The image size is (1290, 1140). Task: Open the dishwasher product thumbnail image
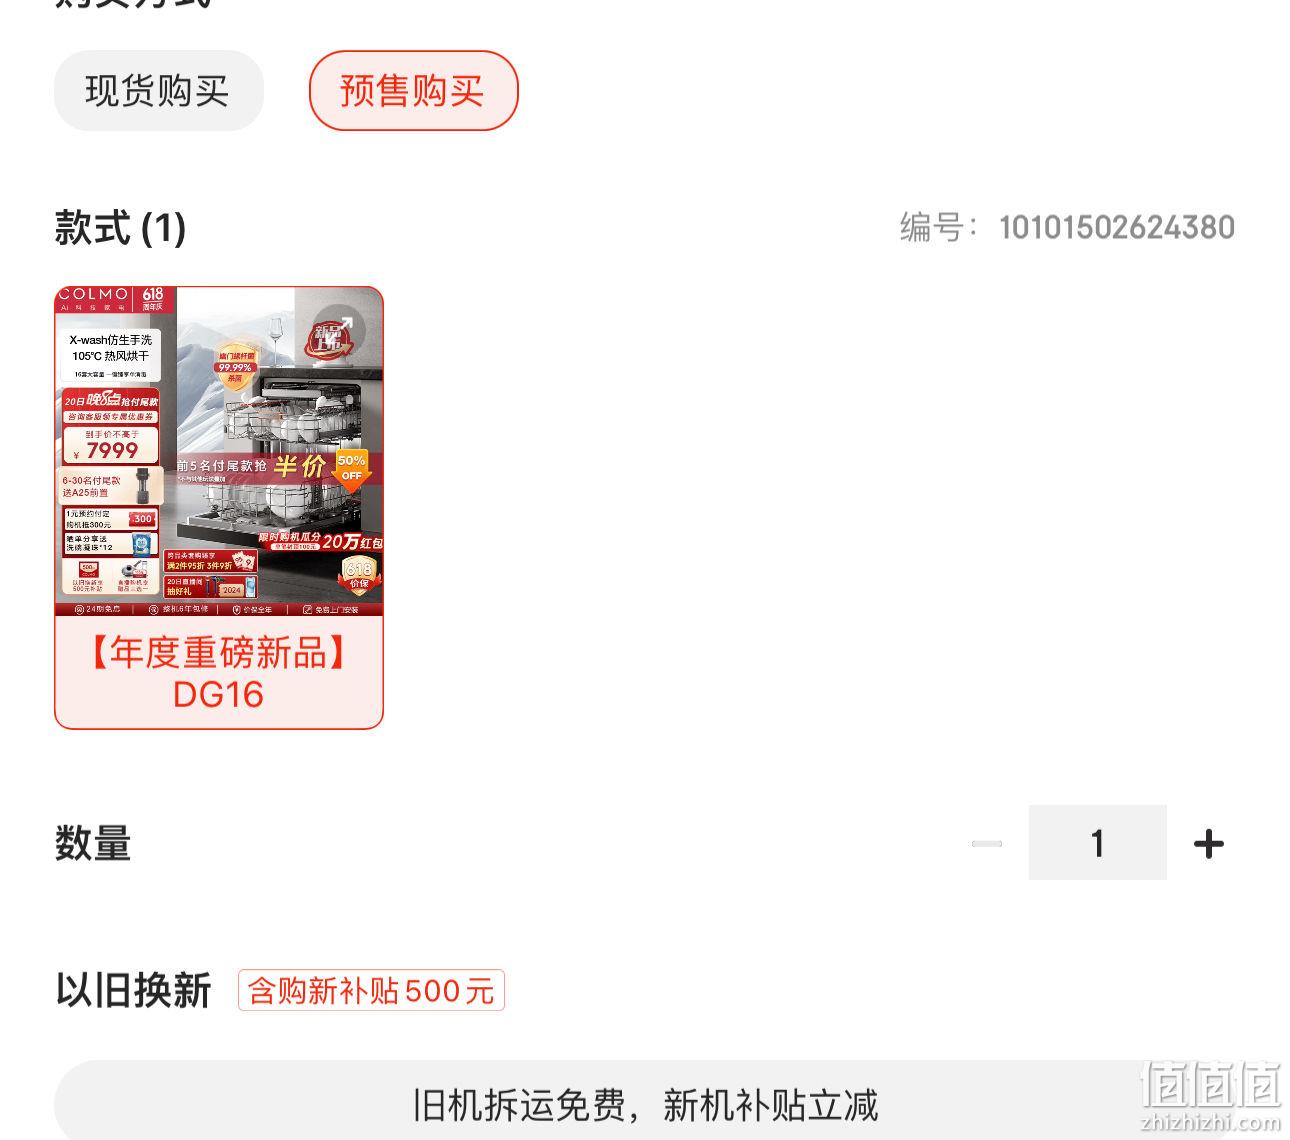pyautogui.click(x=219, y=452)
